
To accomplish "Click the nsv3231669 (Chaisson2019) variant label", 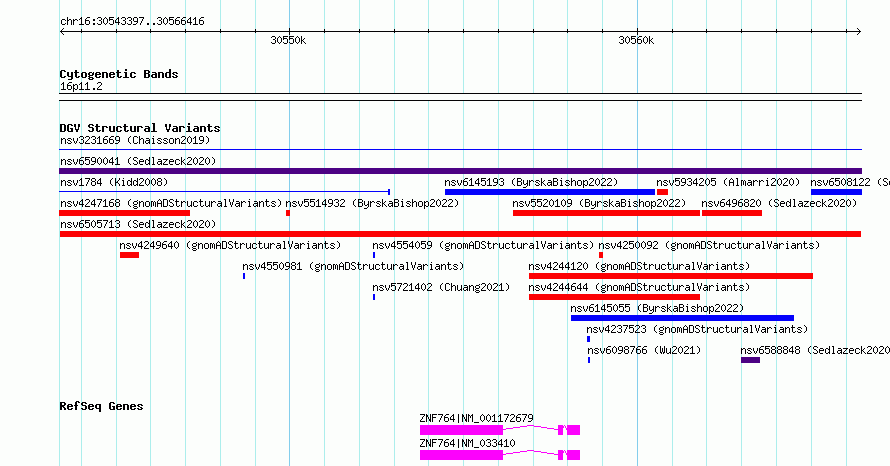I will pos(135,140).
